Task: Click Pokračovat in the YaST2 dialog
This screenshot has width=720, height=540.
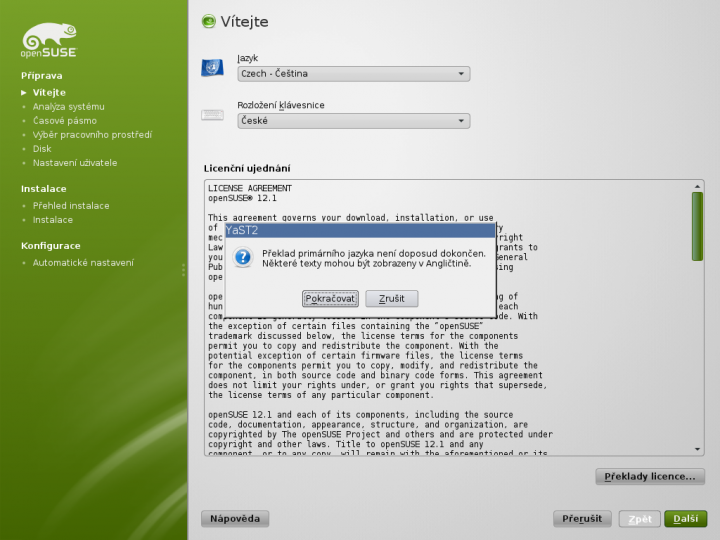Action: (330, 298)
